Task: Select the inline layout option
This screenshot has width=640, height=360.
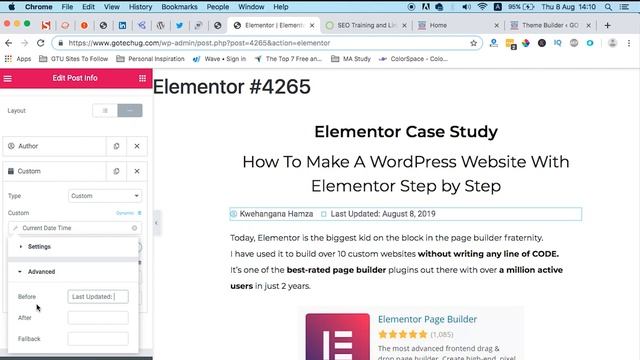Action: pos(130,111)
